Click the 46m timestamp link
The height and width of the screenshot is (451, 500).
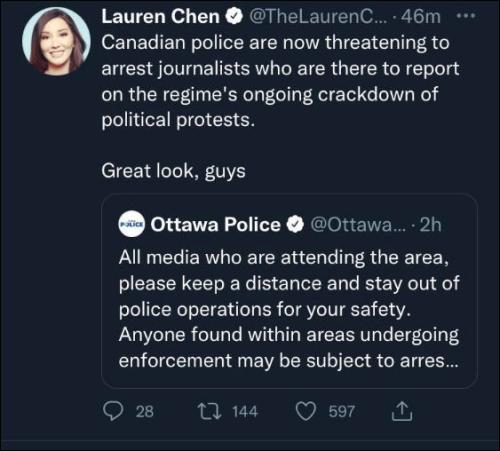click(x=421, y=16)
